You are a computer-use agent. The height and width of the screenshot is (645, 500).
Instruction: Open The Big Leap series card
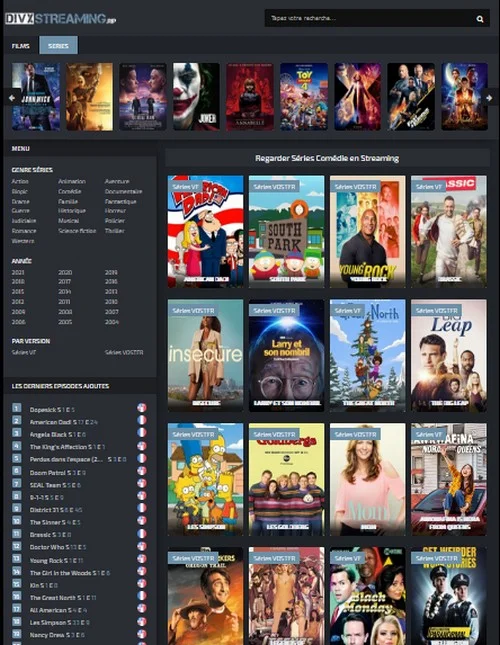click(449, 355)
